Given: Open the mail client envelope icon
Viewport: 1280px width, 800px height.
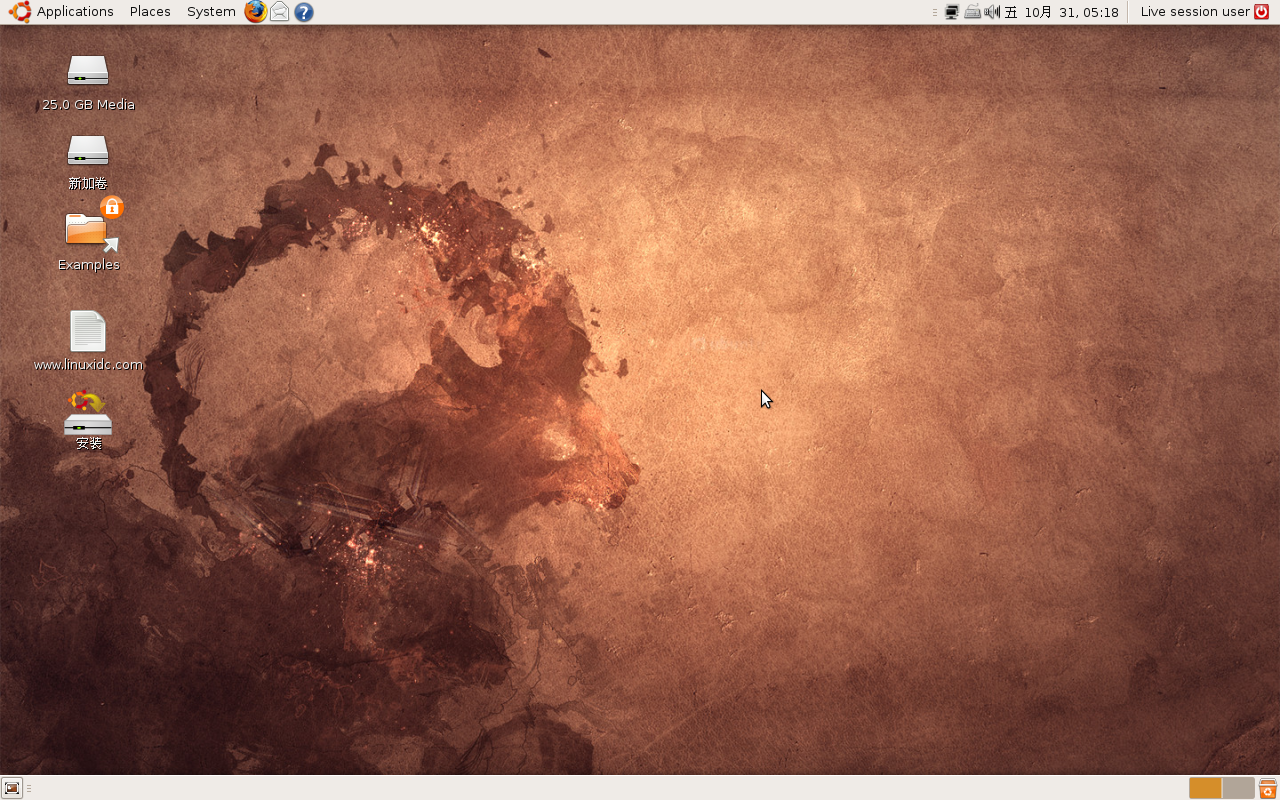Looking at the screenshot, I should click(280, 12).
